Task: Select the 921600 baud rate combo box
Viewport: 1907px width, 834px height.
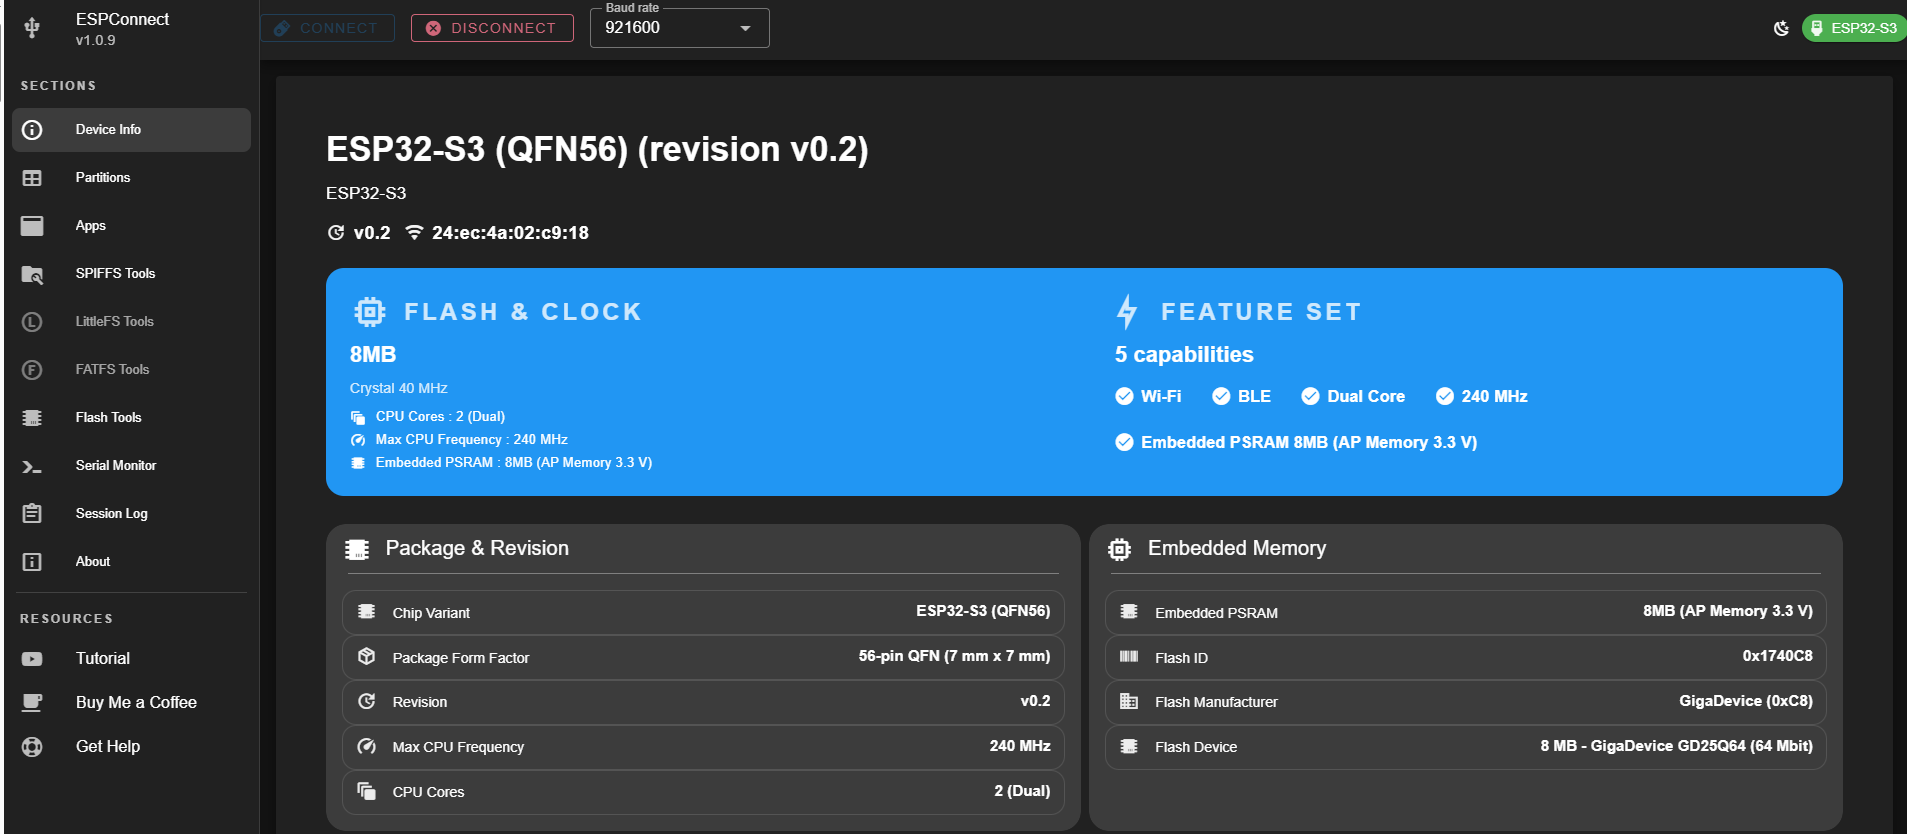Action: [666, 28]
